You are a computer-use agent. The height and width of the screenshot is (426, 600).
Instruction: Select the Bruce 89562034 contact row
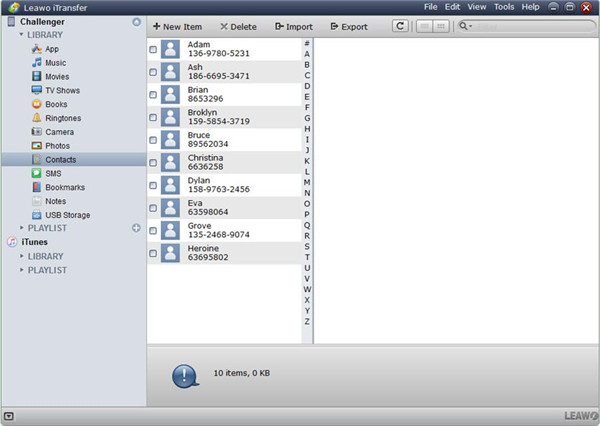click(x=225, y=140)
